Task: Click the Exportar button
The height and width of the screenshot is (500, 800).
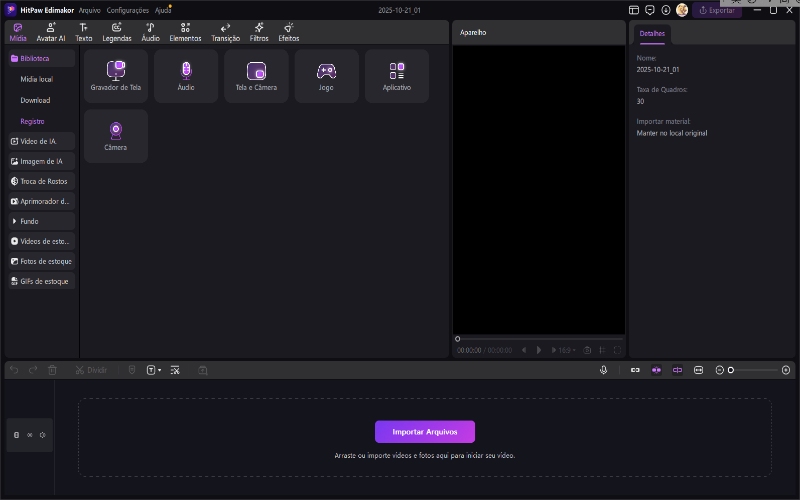Action: (x=717, y=10)
